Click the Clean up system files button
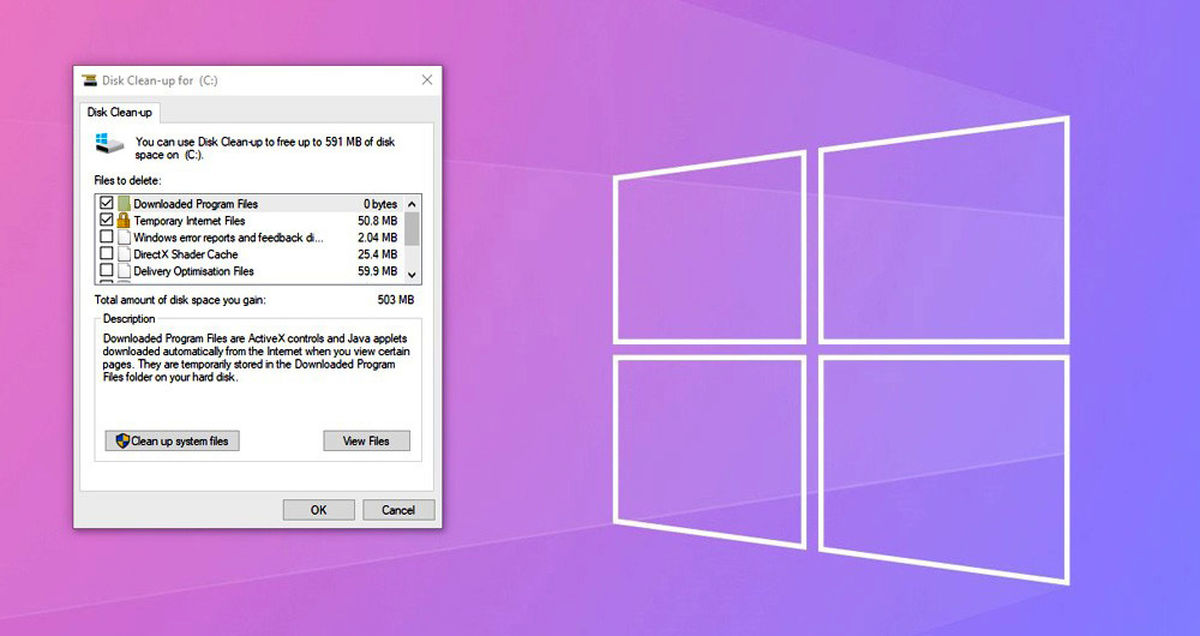Screen dimensions: 1200x636 pos(173,441)
